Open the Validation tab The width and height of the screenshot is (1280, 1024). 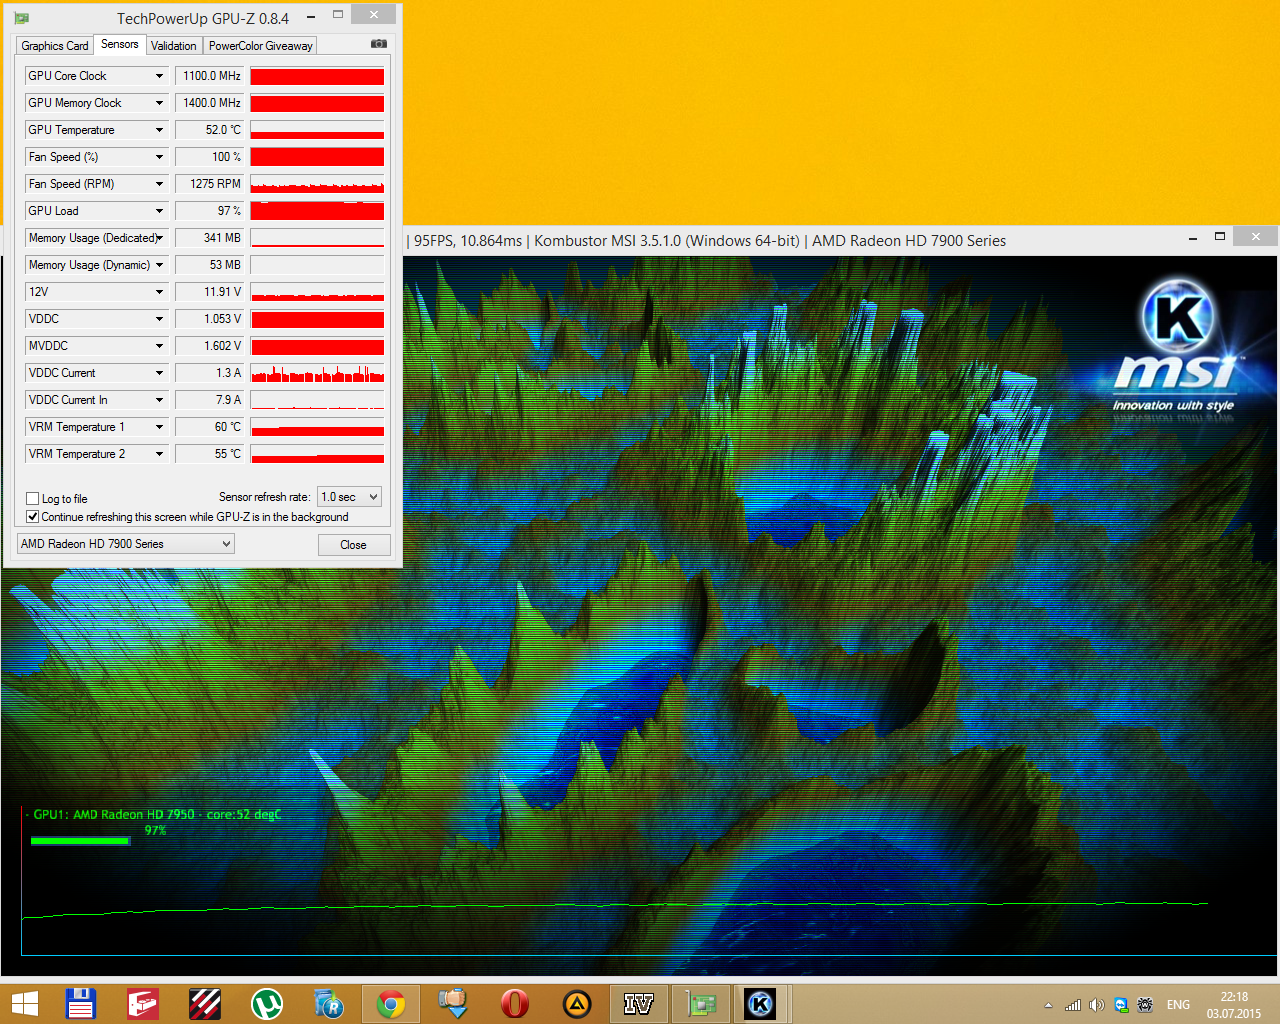click(174, 46)
